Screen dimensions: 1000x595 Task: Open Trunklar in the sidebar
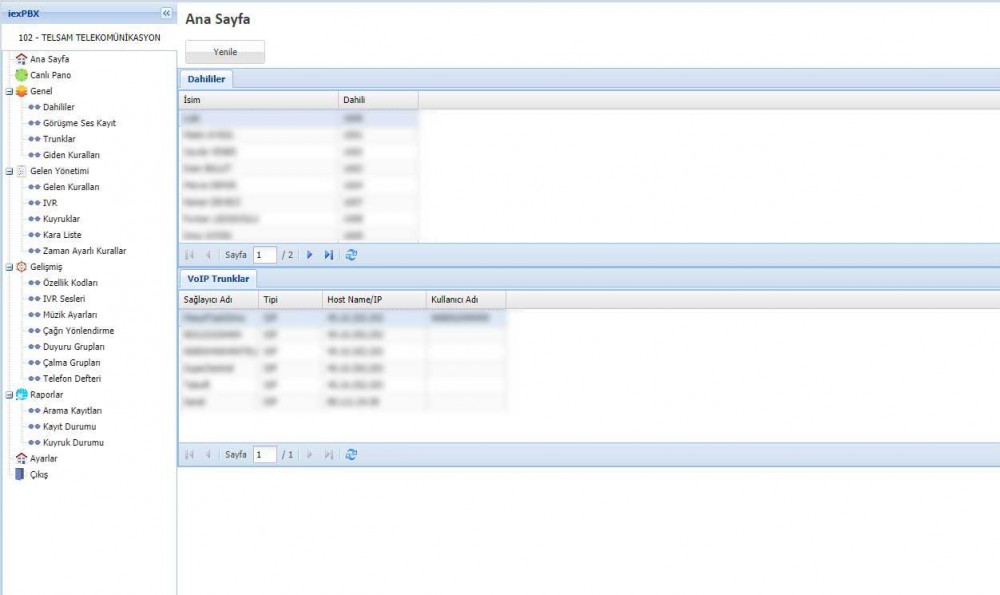[x=59, y=138]
